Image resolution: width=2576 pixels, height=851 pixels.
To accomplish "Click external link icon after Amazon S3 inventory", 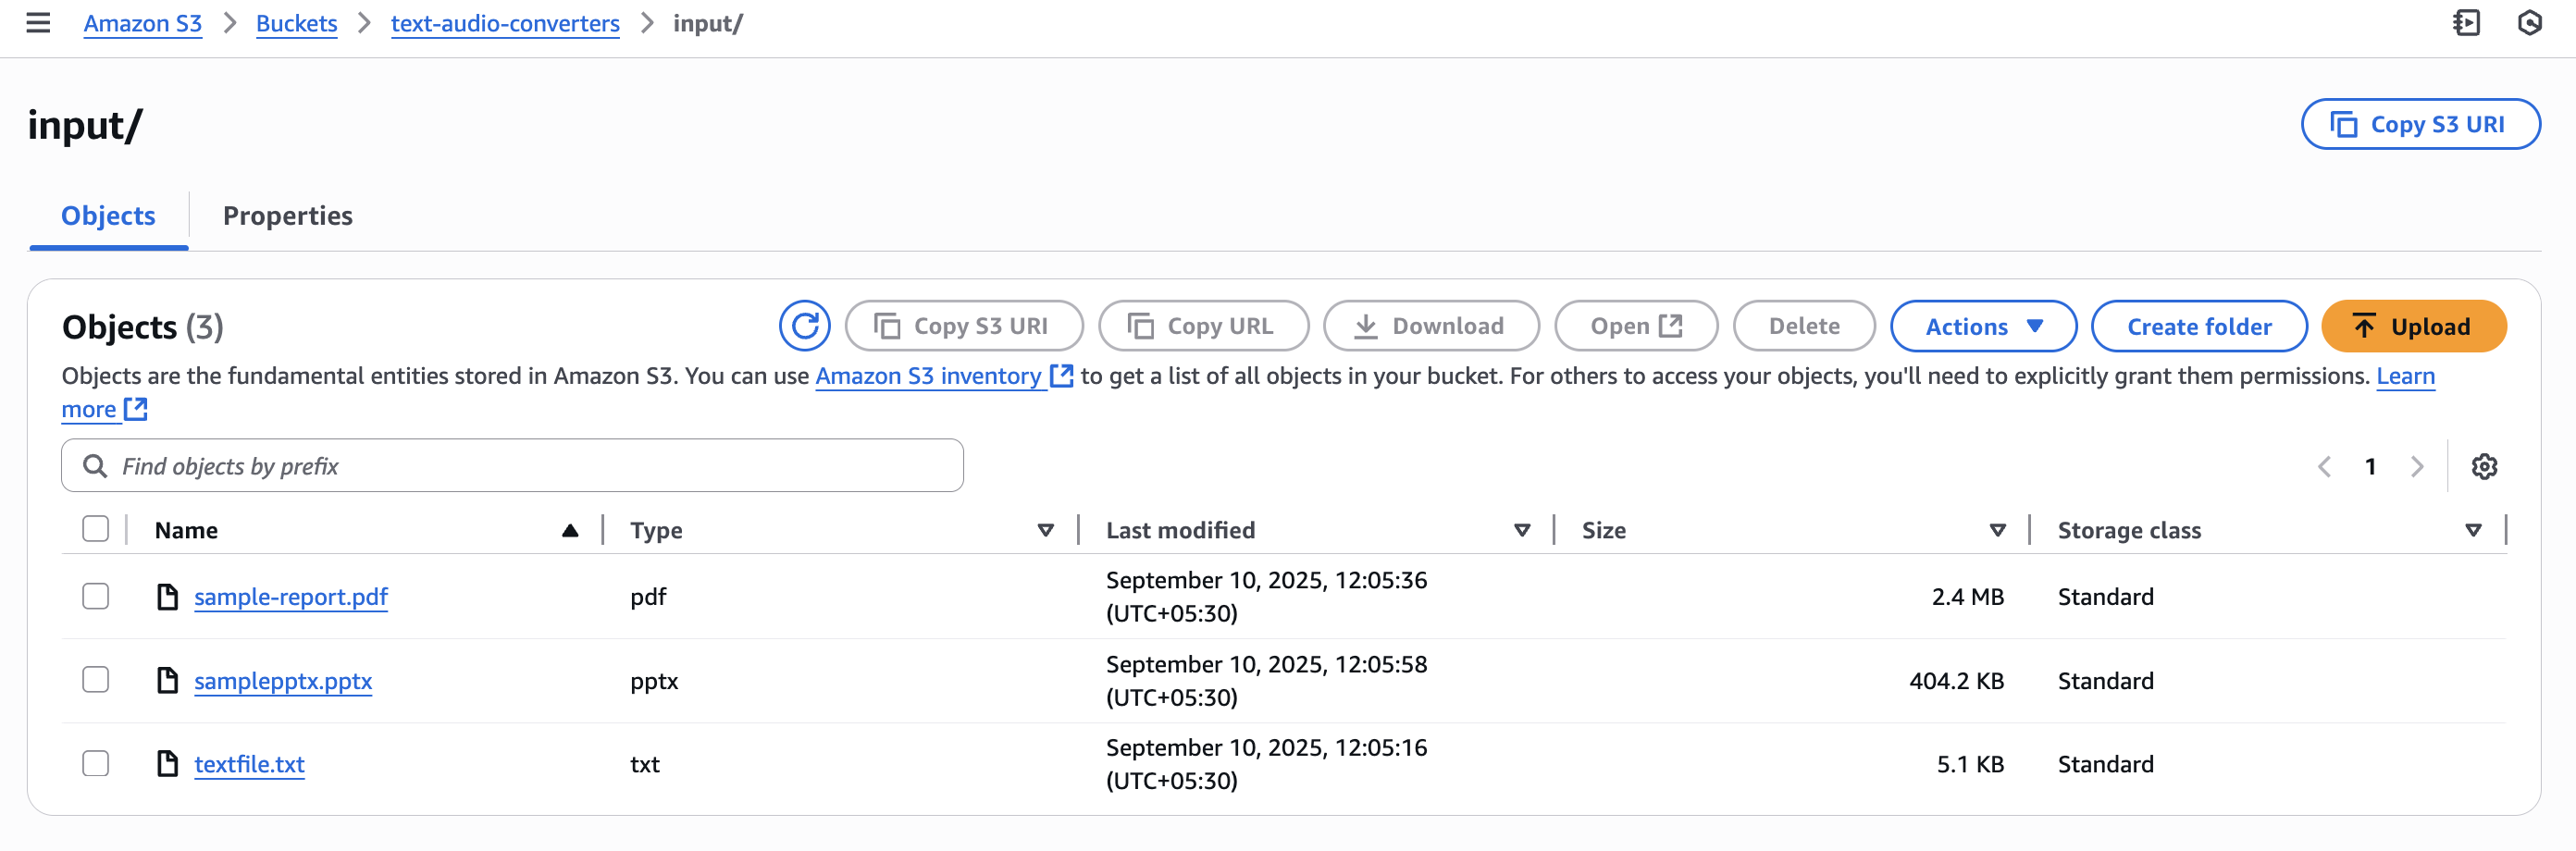I will tap(1061, 376).
